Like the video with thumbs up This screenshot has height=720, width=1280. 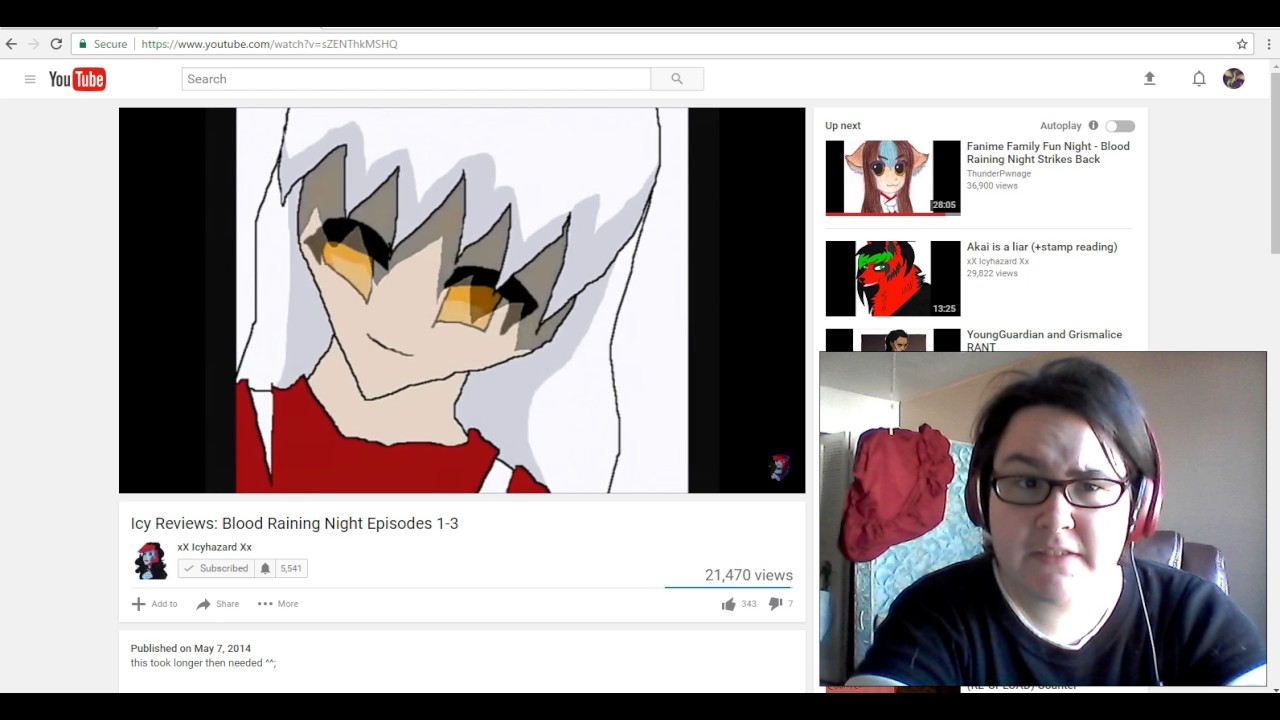pyautogui.click(x=729, y=604)
